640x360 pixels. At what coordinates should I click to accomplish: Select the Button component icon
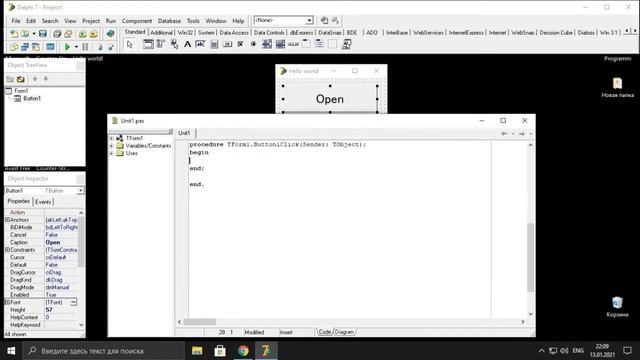tap(227, 44)
